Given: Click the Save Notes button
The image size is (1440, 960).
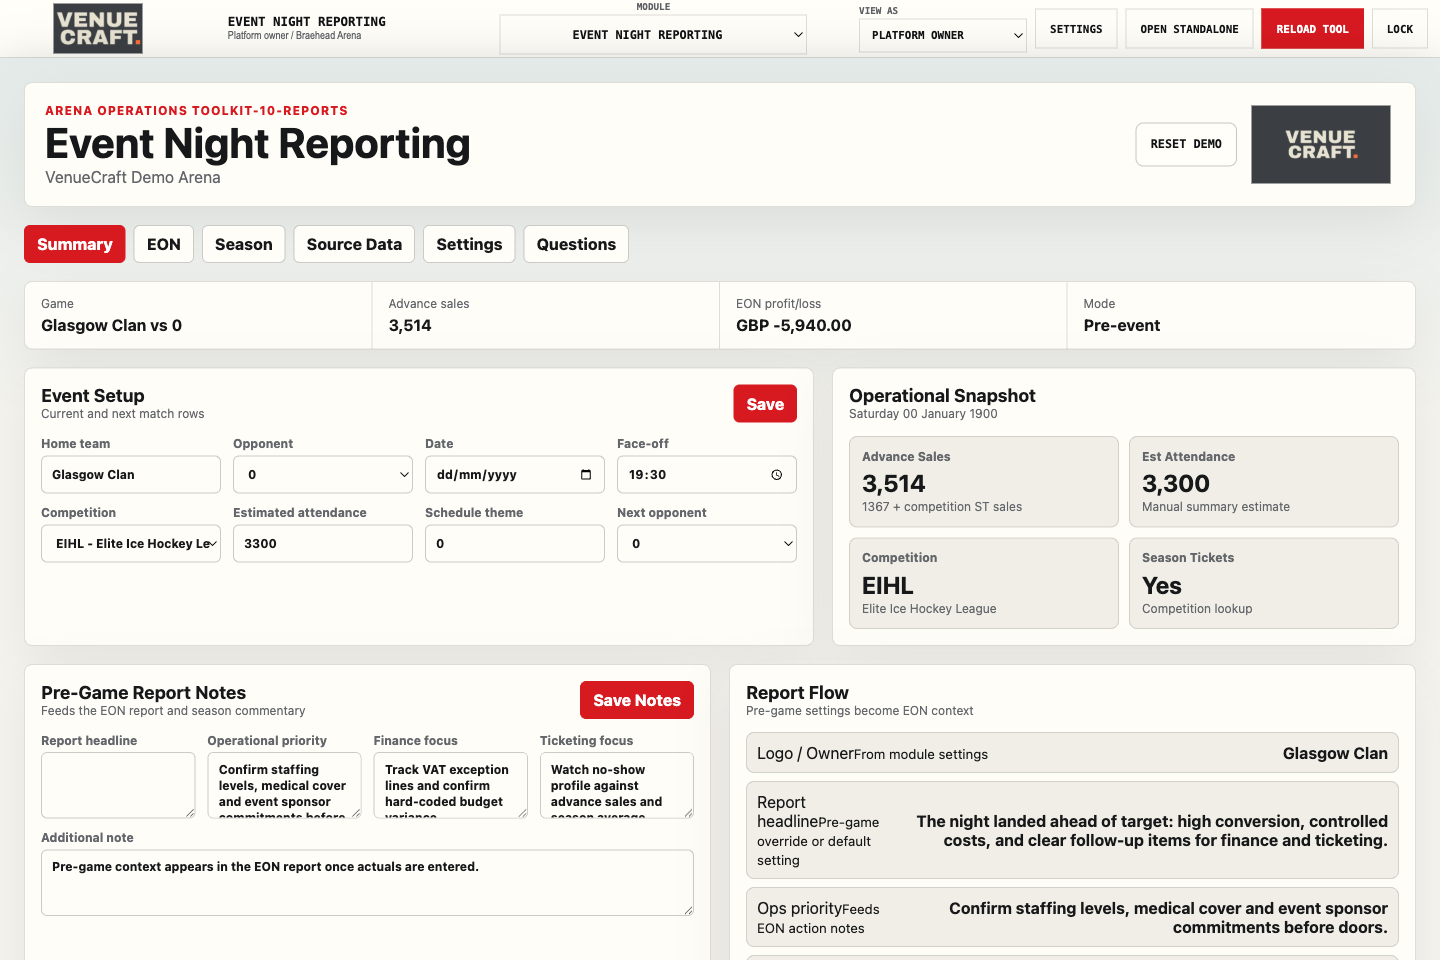Looking at the screenshot, I should tap(637, 700).
